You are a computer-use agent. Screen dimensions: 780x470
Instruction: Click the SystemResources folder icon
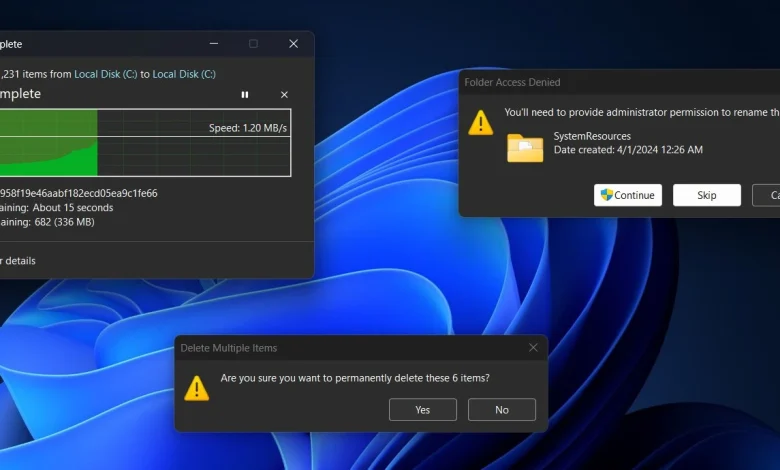click(525, 148)
